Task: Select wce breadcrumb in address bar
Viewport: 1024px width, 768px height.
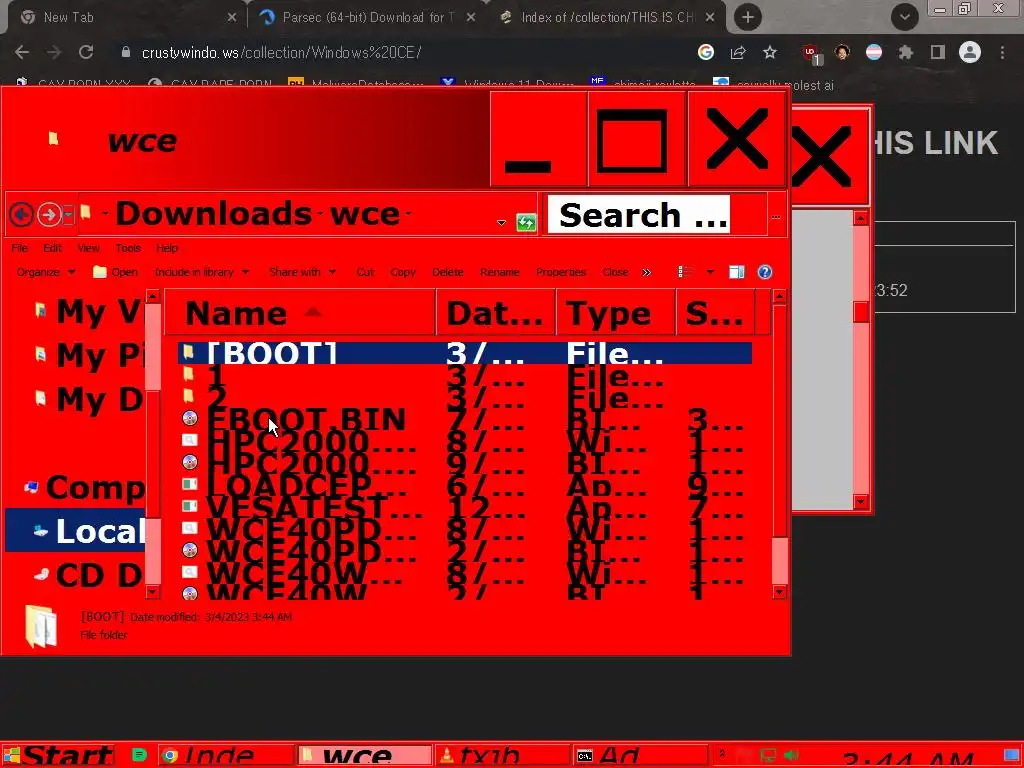Action: pyautogui.click(x=364, y=214)
